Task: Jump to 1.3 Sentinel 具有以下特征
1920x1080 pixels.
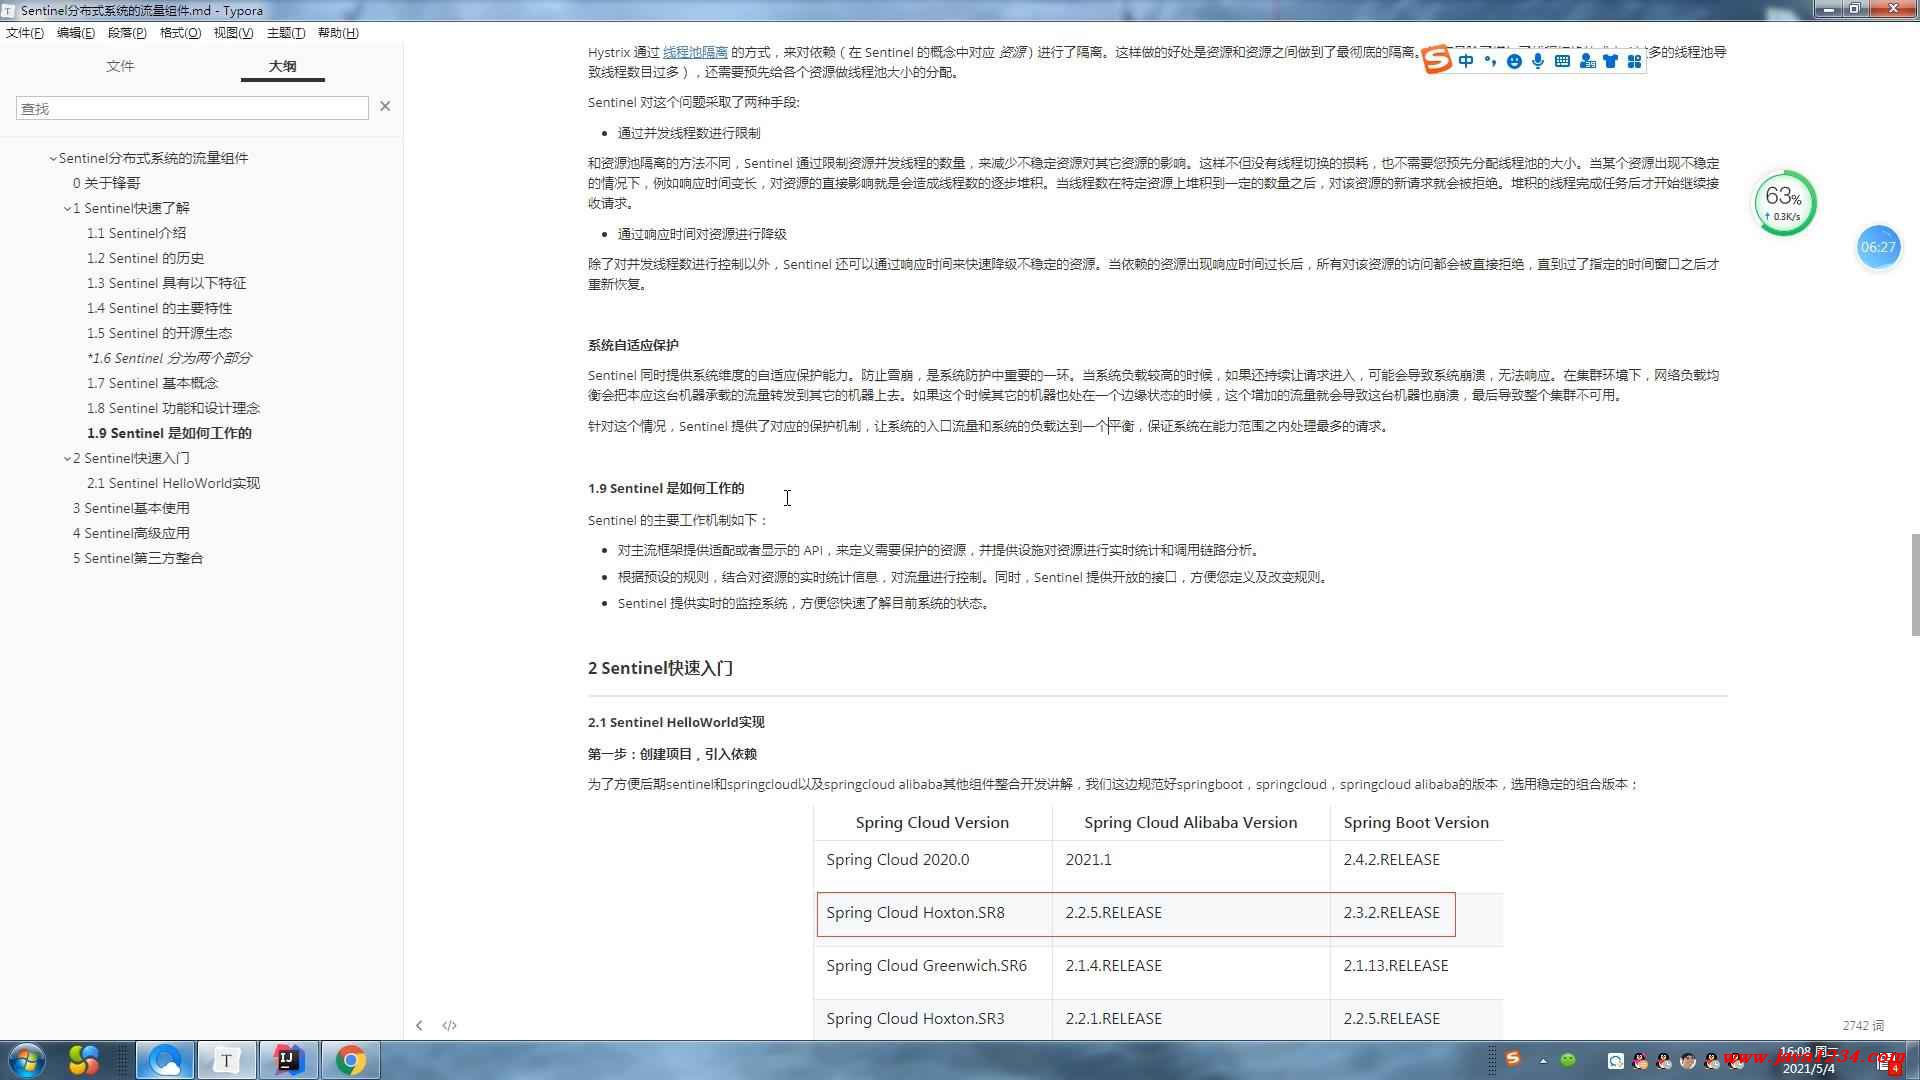Action: [x=166, y=283]
